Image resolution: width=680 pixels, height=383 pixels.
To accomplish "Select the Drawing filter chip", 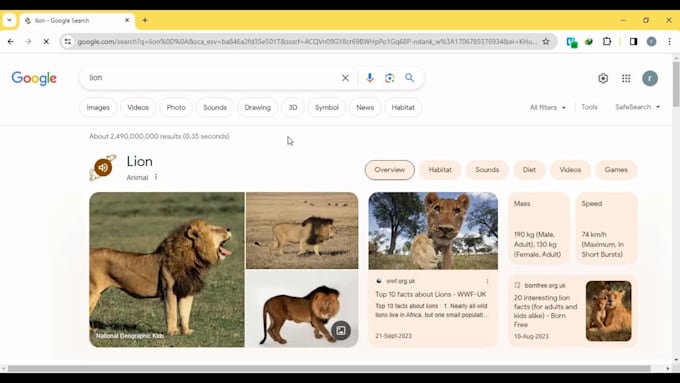I will click(x=257, y=108).
